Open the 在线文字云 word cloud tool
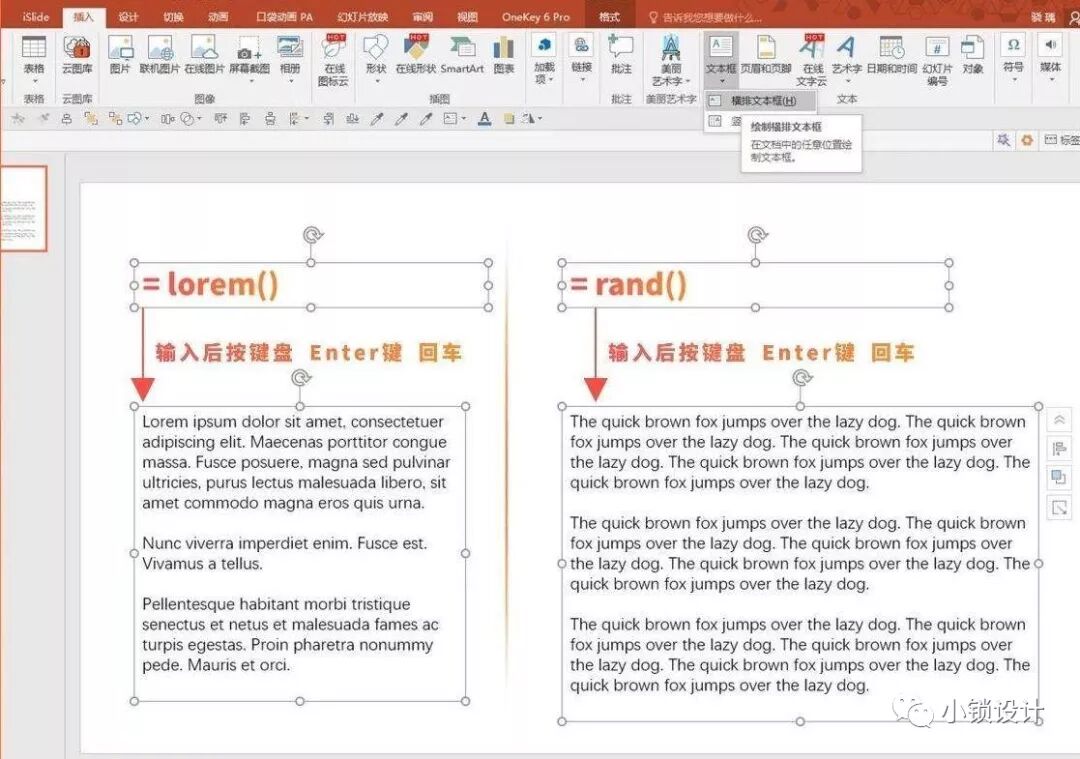 click(x=812, y=61)
